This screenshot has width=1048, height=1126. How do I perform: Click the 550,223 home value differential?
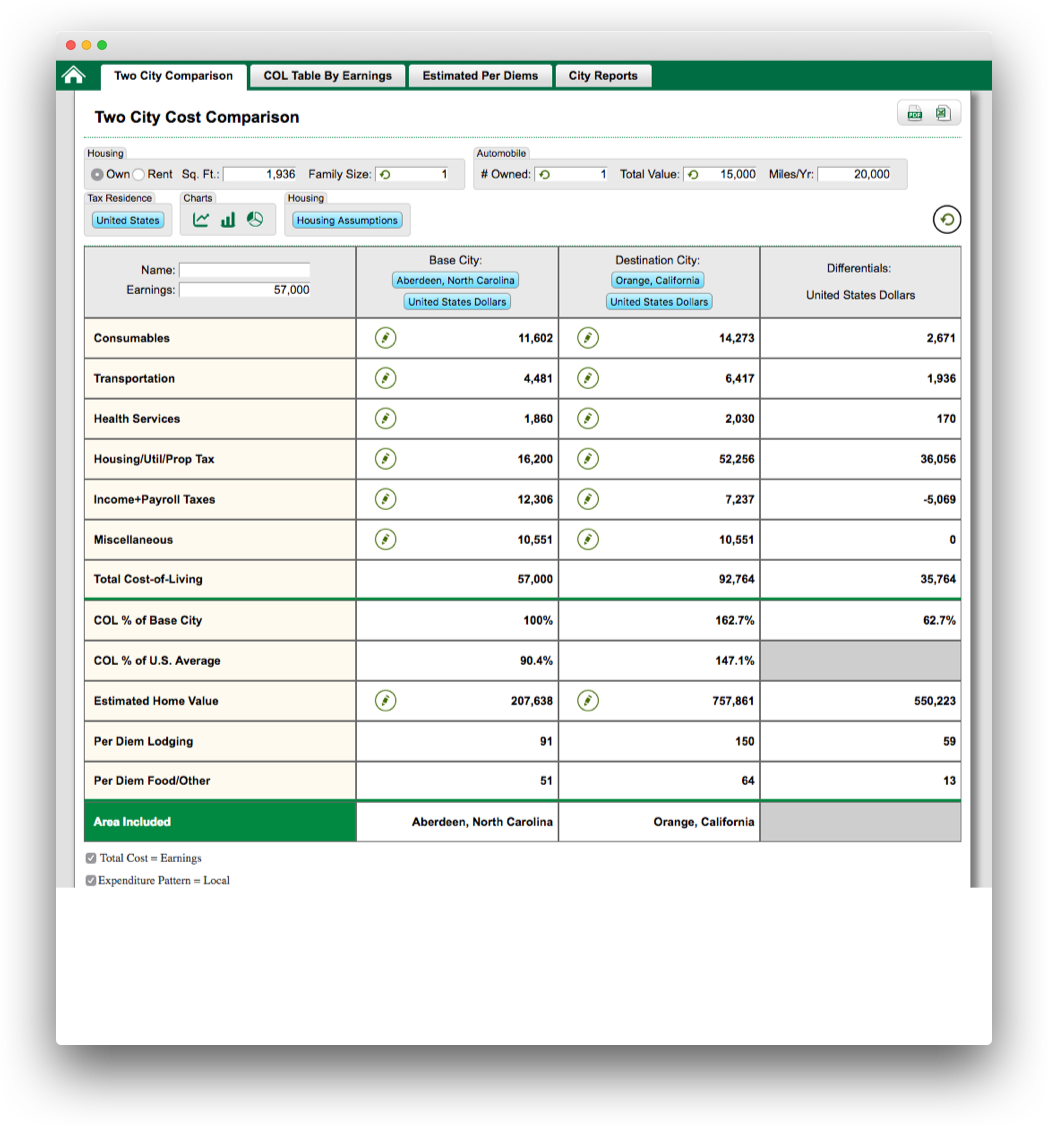[x=935, y=701]
